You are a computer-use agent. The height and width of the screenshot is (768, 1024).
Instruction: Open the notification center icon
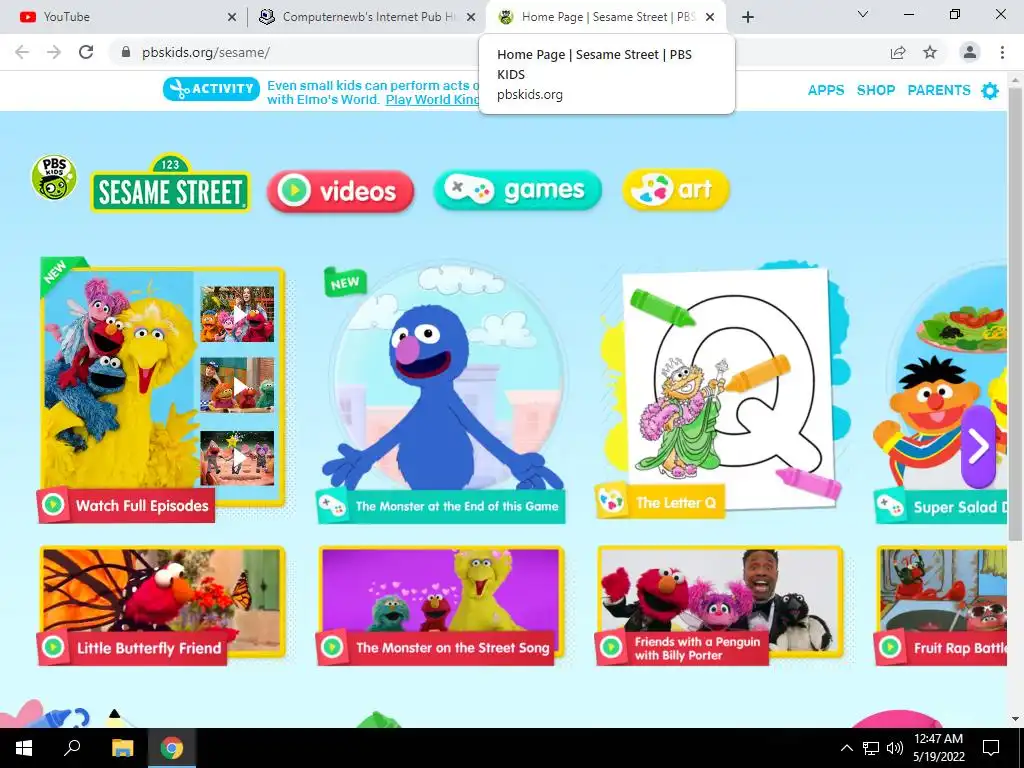tap(991, 748)
